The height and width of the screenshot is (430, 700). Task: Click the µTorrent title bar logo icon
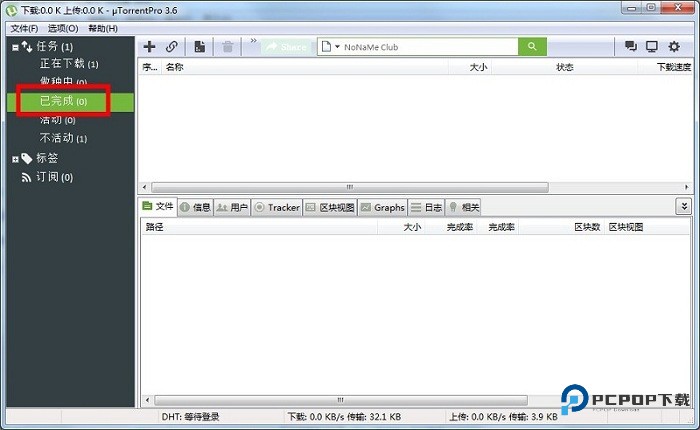[12, 11]
